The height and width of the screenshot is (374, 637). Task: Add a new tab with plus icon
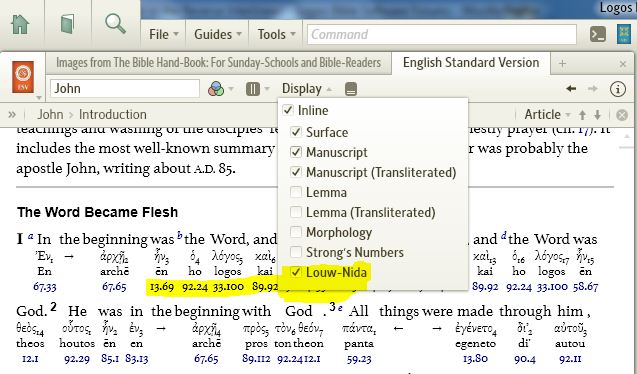coord(562,63)
